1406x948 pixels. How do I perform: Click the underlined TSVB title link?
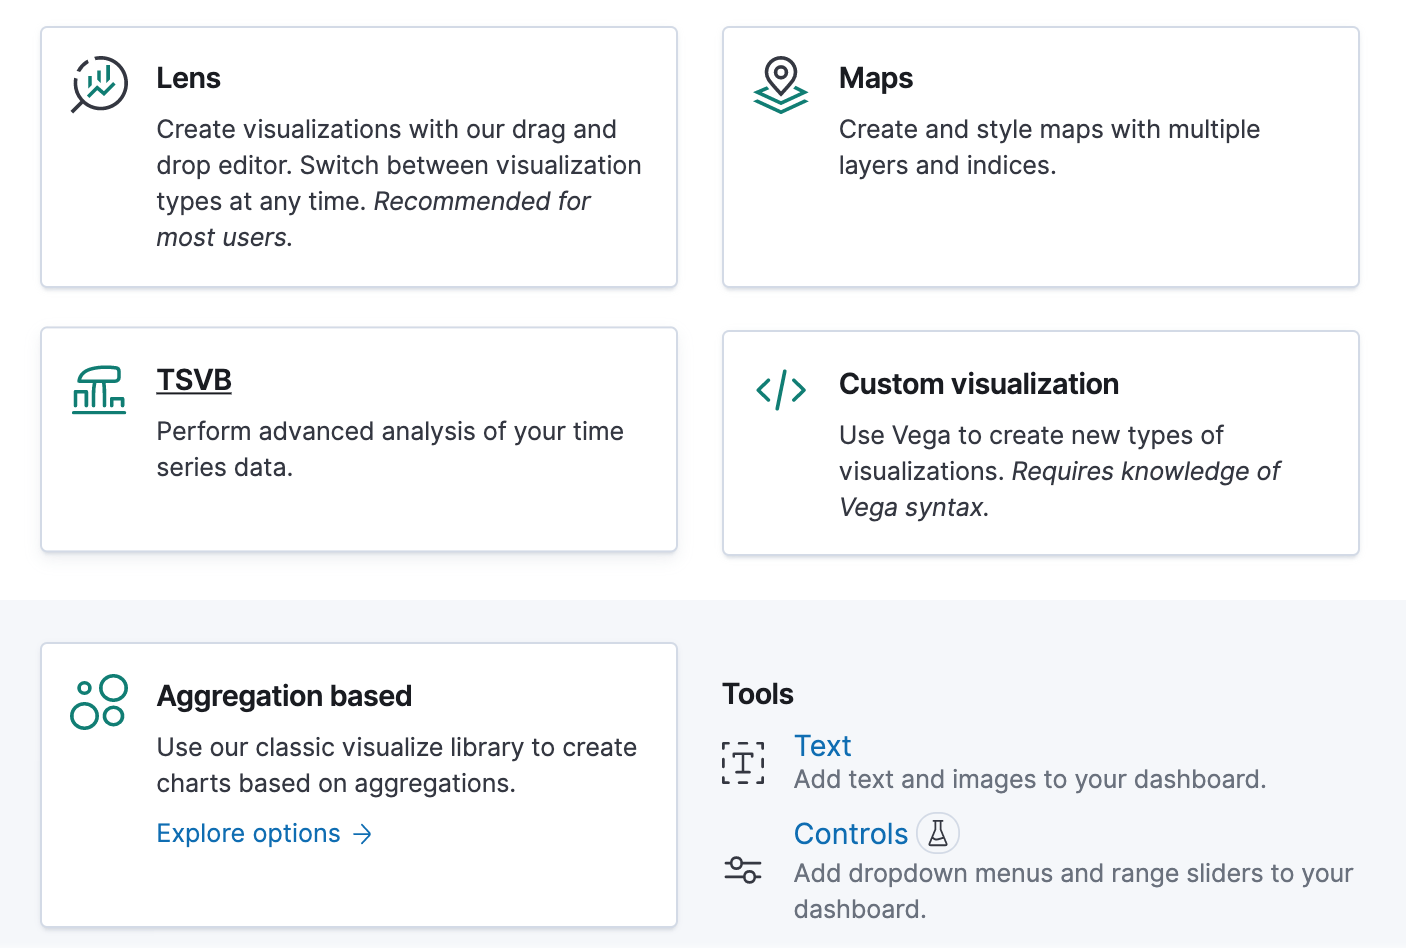tap(193, 380)
